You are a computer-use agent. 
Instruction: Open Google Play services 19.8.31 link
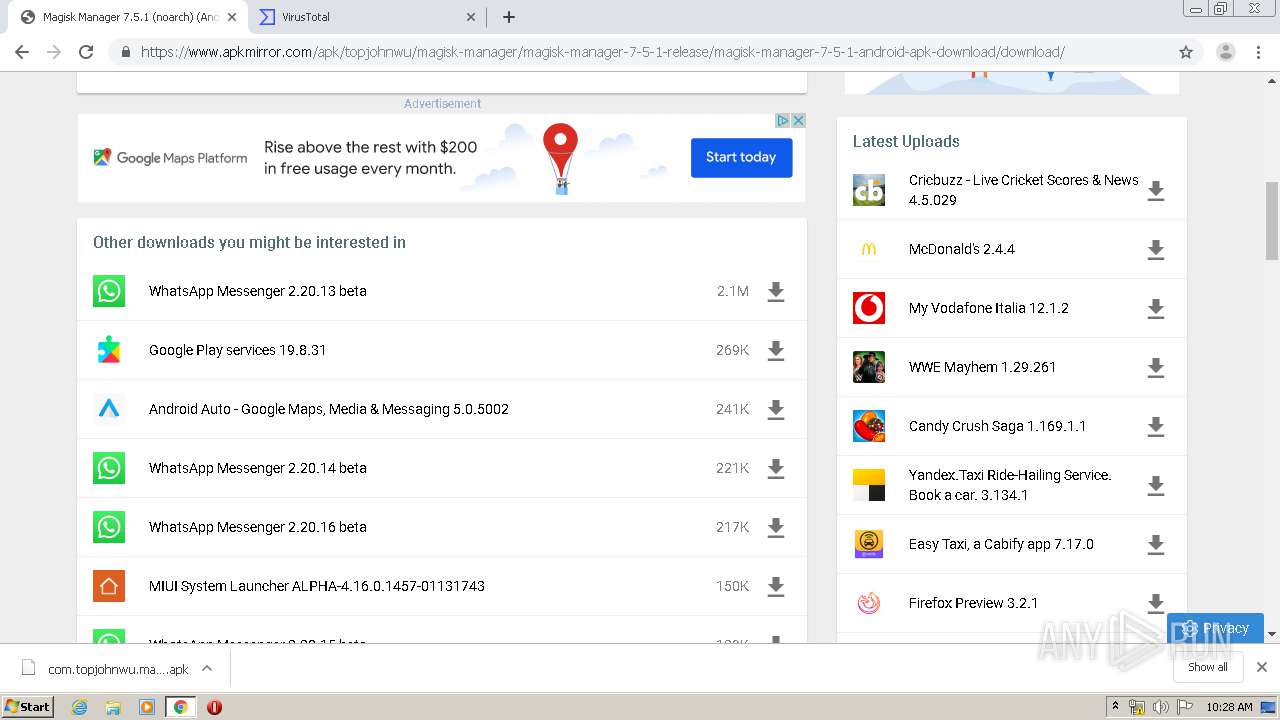click(x=238, y=350)
